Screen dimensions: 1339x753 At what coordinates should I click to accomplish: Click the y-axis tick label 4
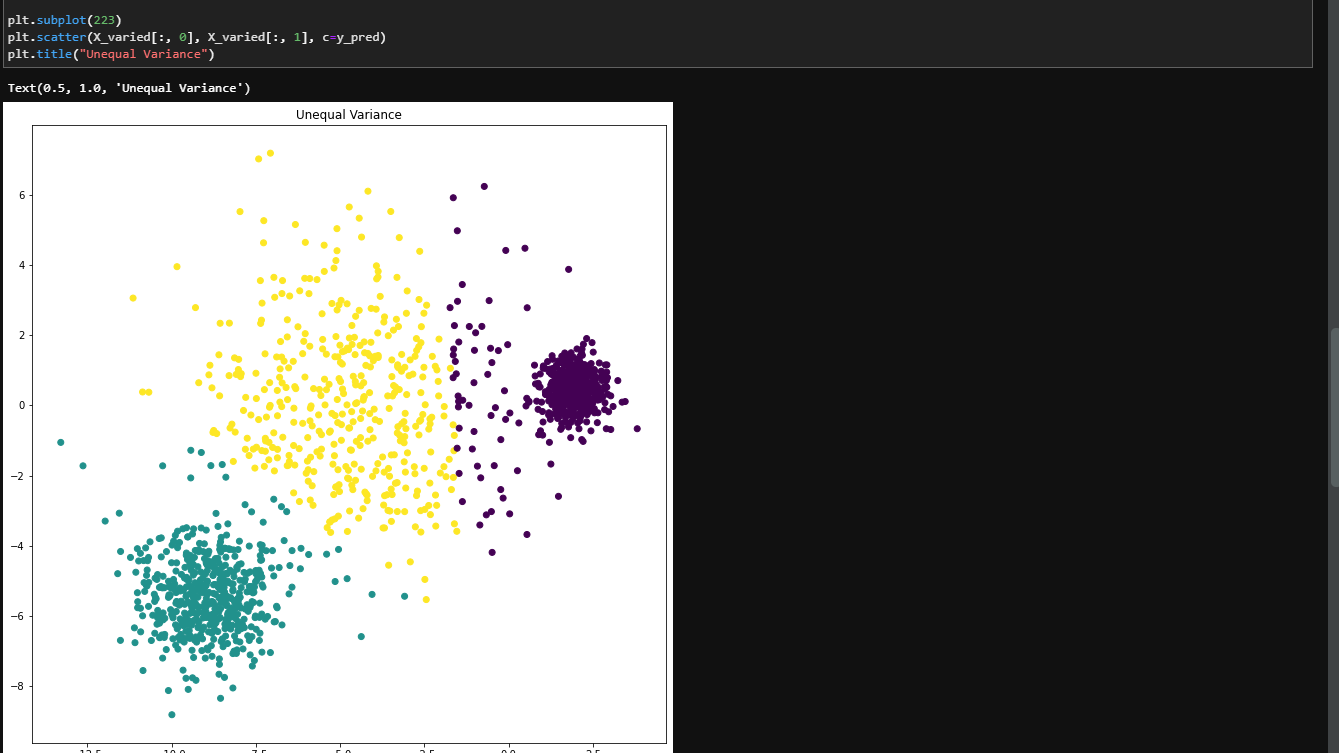coord(20,266)
